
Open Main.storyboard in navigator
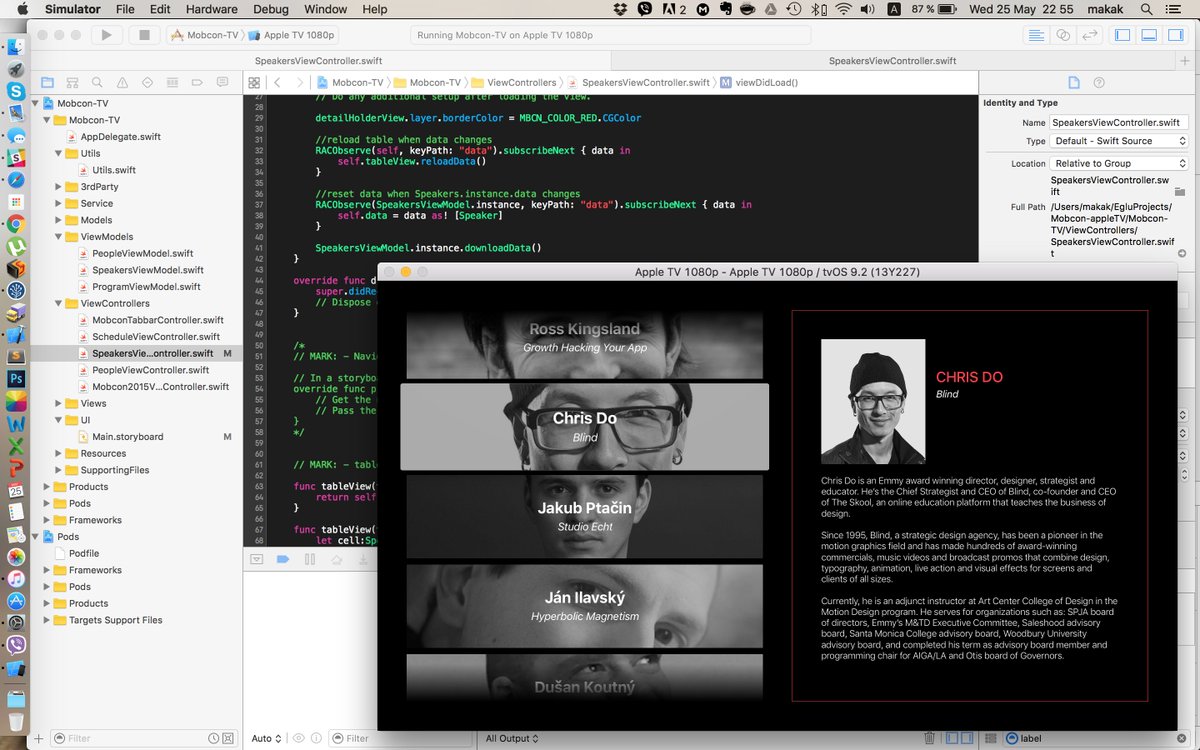tap(128, 436)
